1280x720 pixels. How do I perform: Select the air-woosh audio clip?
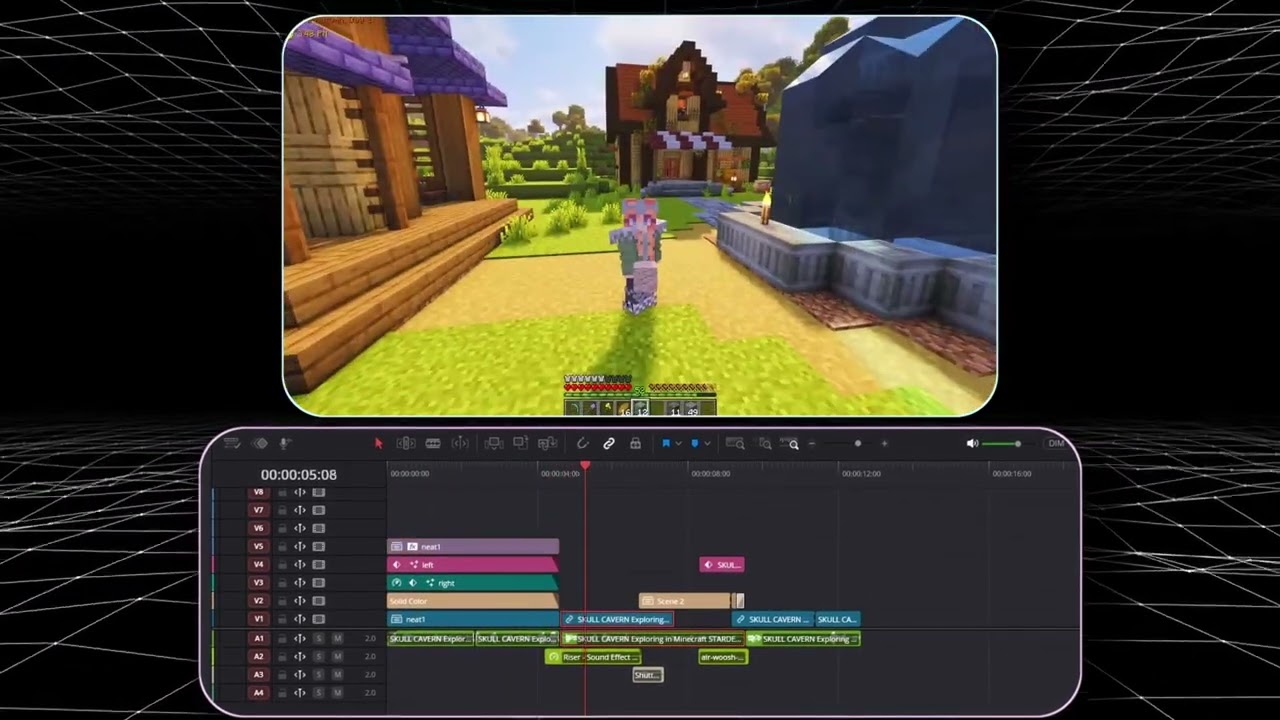point(723,657)
